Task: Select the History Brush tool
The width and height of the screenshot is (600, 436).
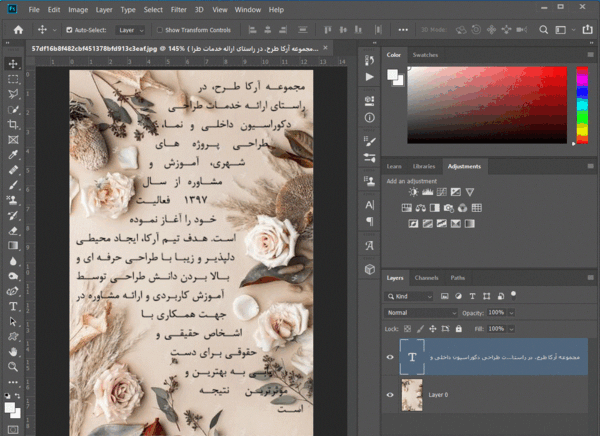Action: pyautogui.click(x=13, y=216)
